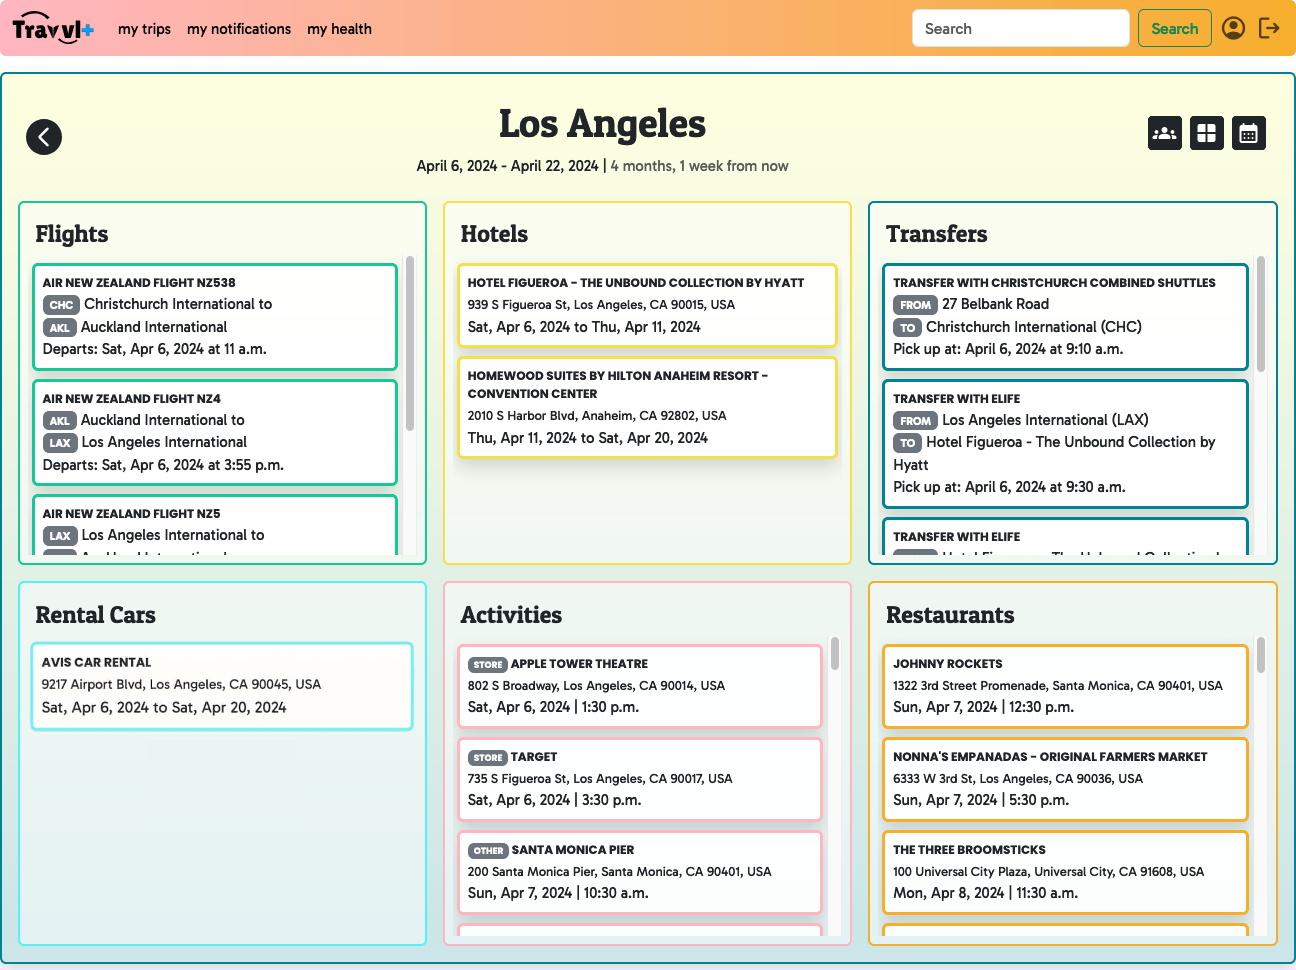Click the logout icon
The image size is (1296, 970).
[1269, 28]
